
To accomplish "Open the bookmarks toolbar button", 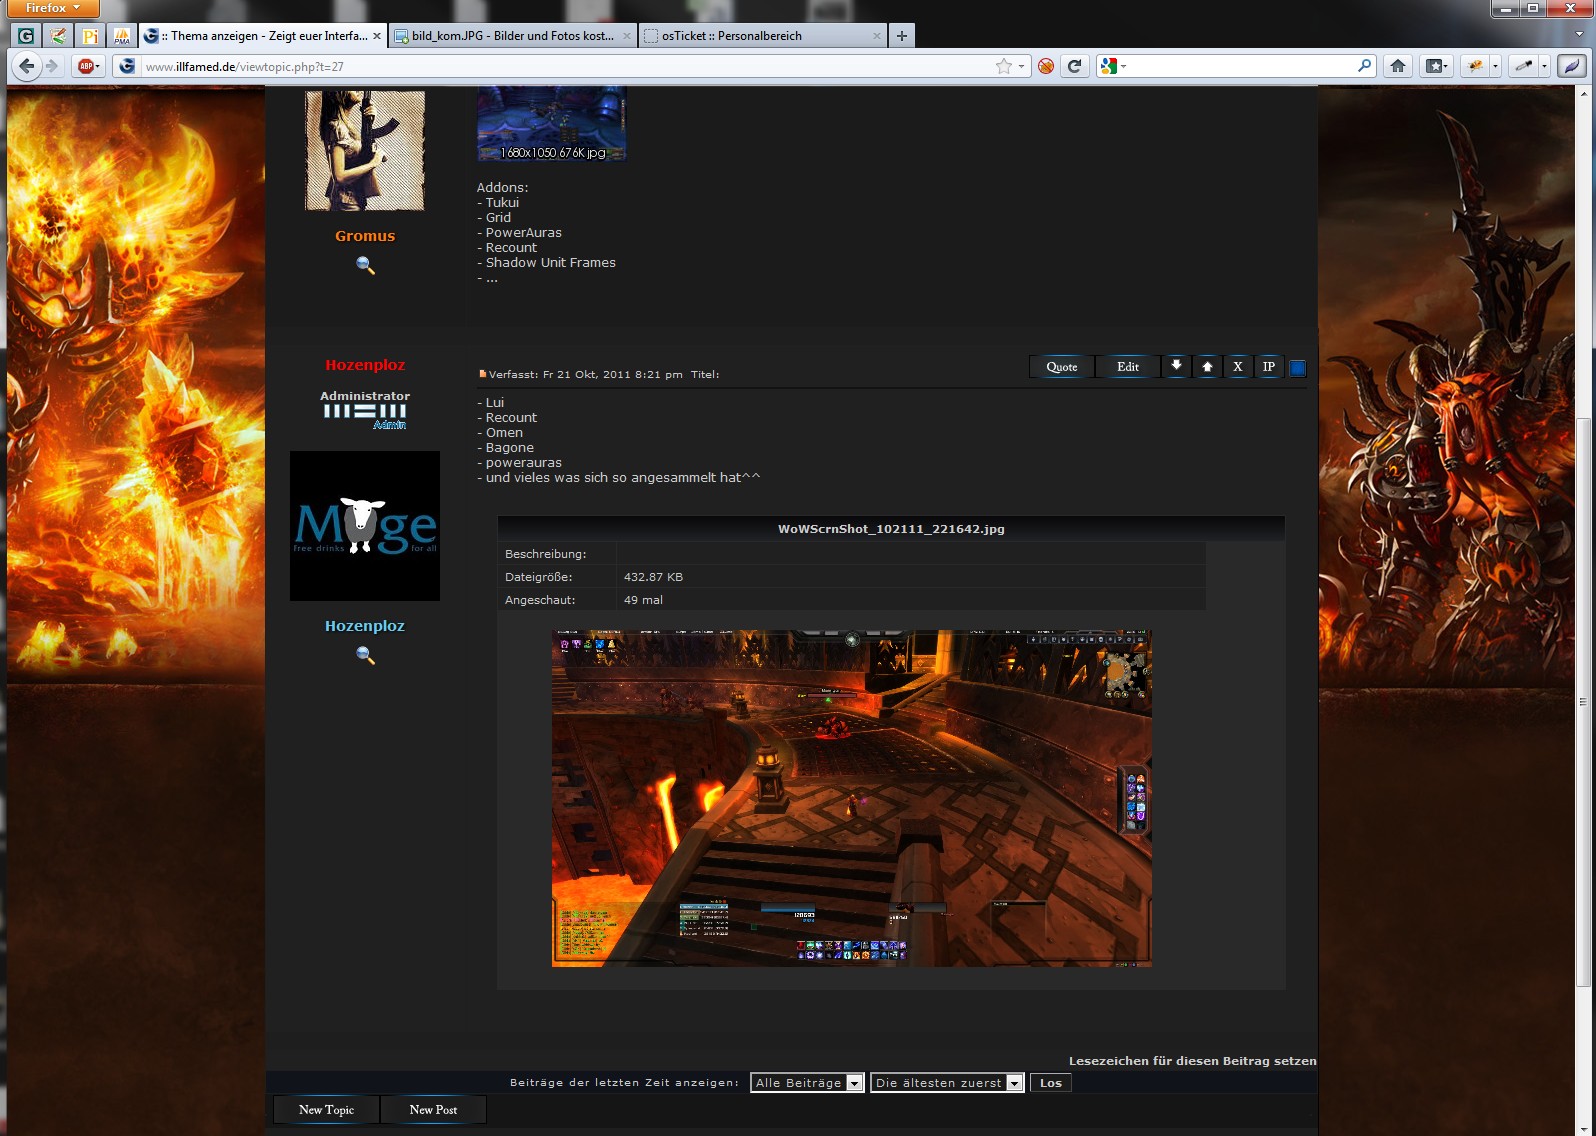I will coord(1437,66).
